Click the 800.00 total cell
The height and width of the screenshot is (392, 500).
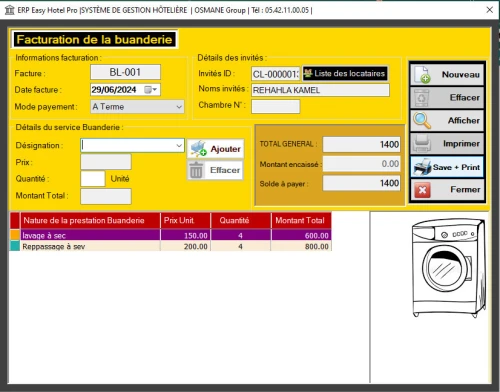pos(301,246)
